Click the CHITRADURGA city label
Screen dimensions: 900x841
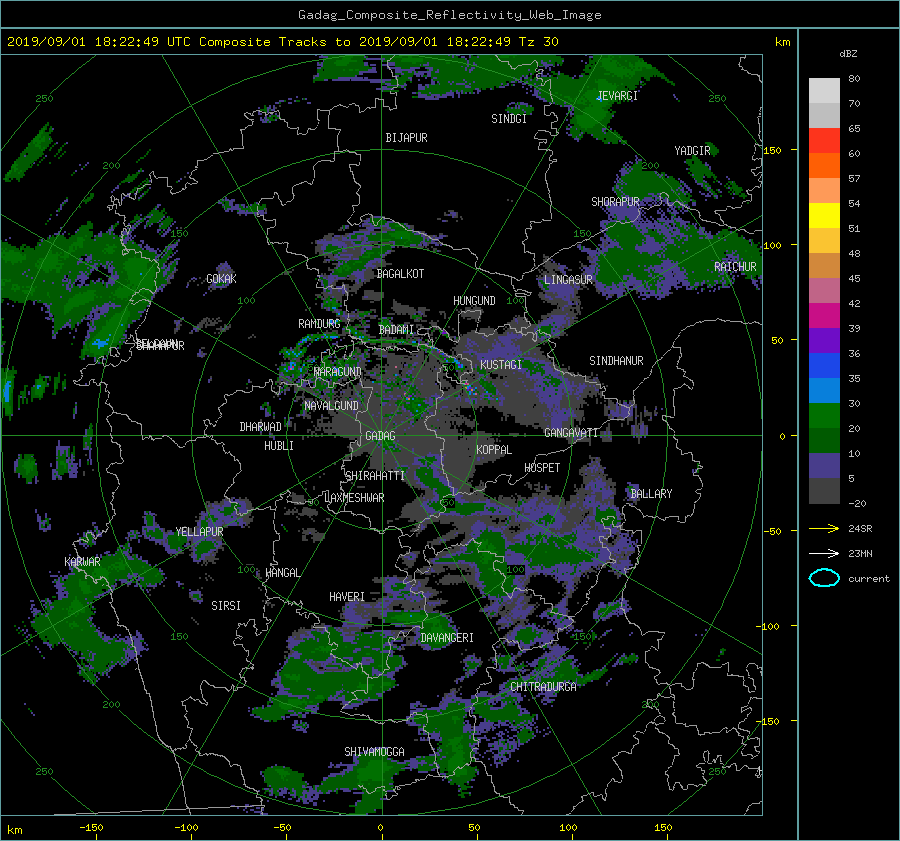point(543,687)
